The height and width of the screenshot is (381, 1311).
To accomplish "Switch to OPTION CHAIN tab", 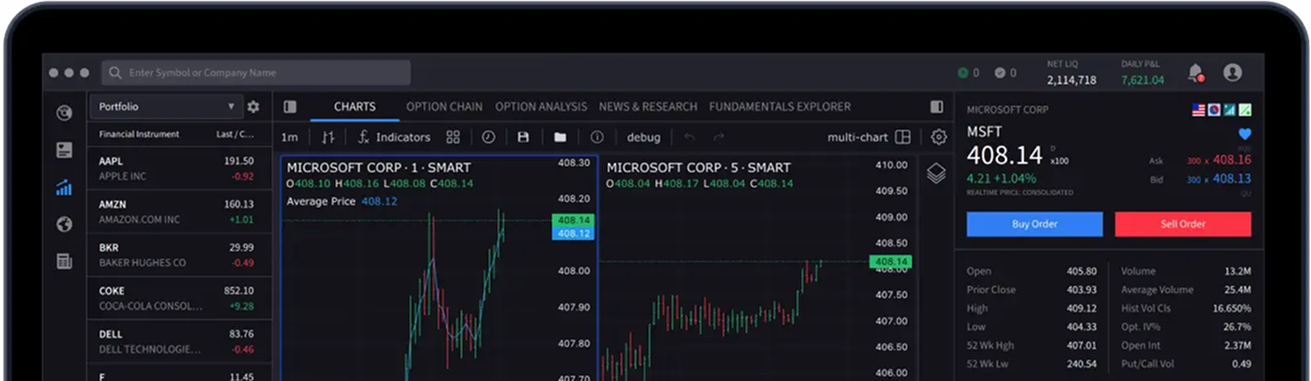I will pos(444,106).
